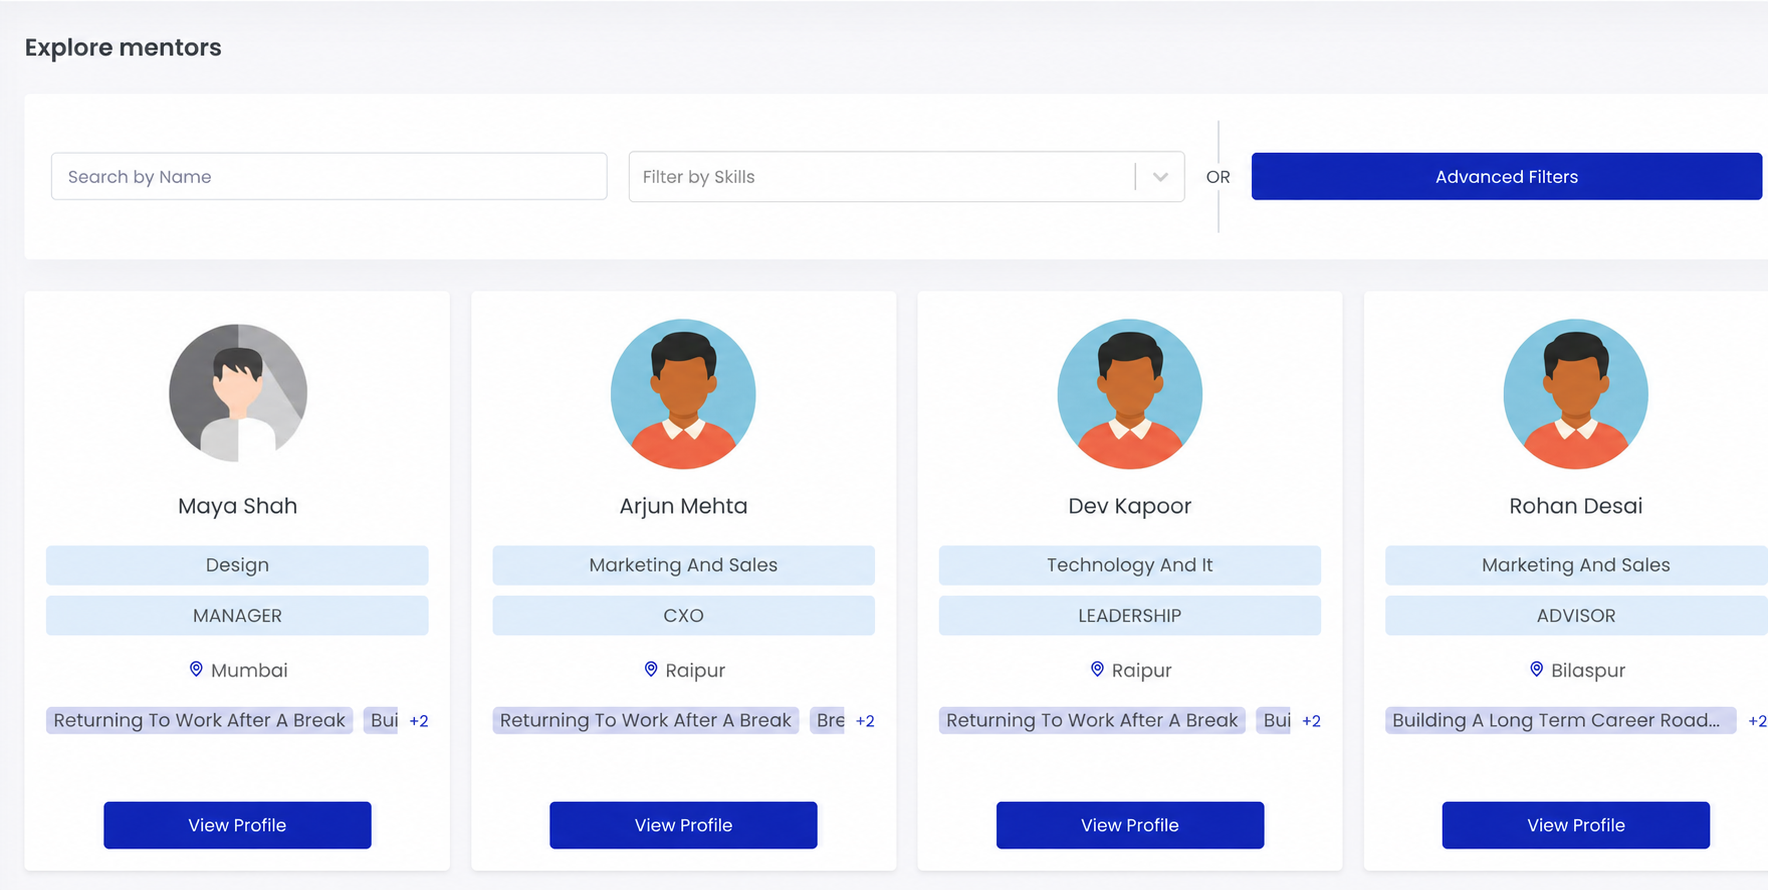Click Returning To Work After A Break on Maya's card
Viewport: 1768px width, 890px height.
click(199, 720)
